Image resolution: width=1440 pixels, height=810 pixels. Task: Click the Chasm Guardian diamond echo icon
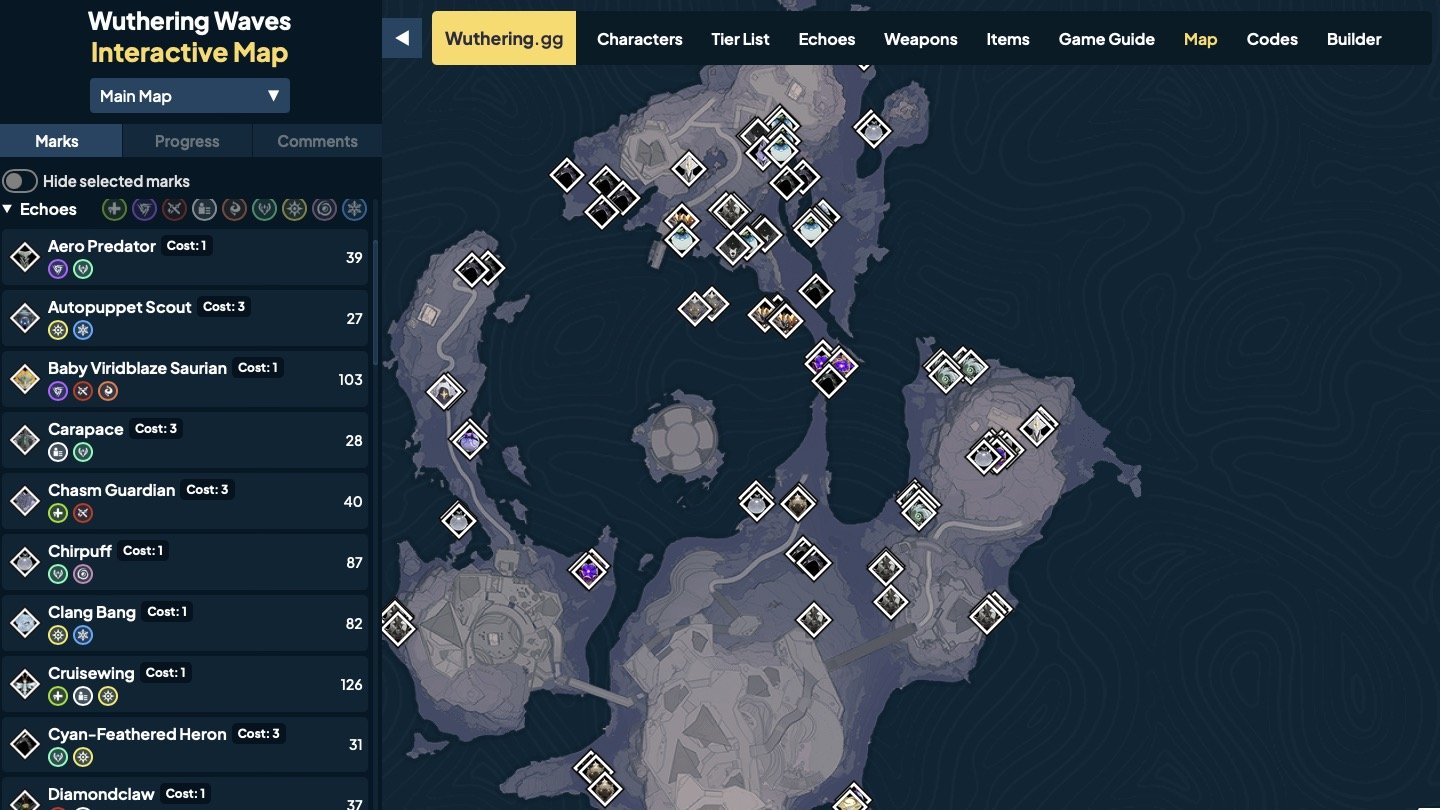click(x=25, y=502)
